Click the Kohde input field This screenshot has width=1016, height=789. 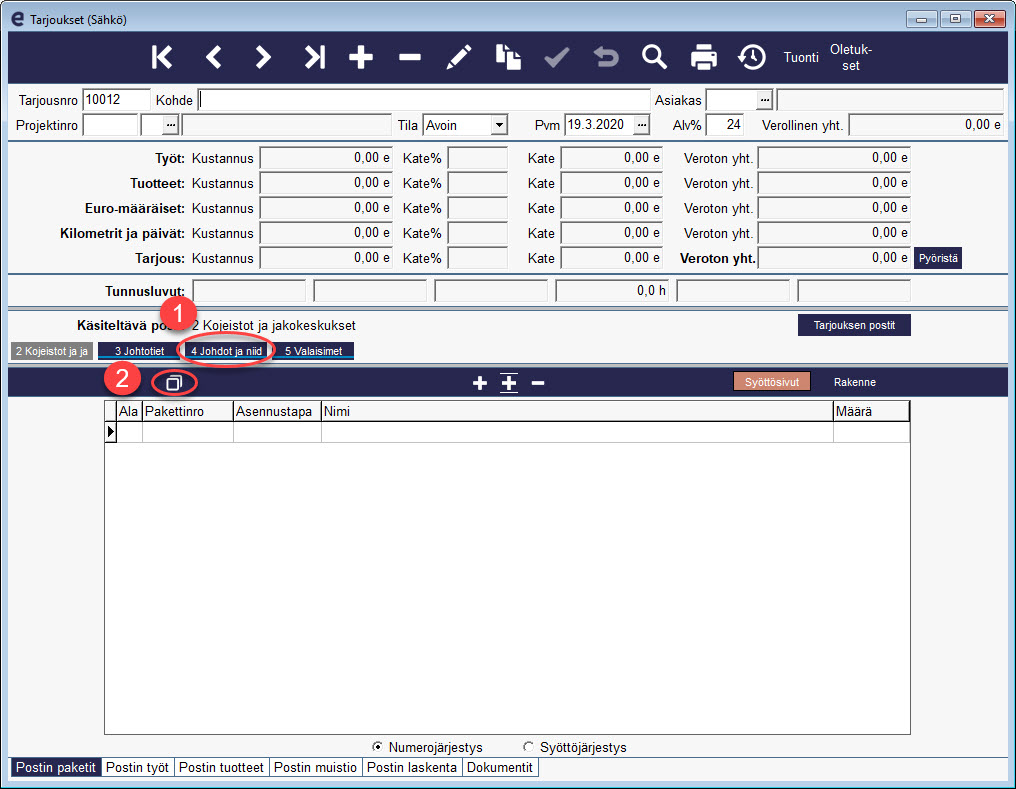pyautogui.click(x=424, y=100)
